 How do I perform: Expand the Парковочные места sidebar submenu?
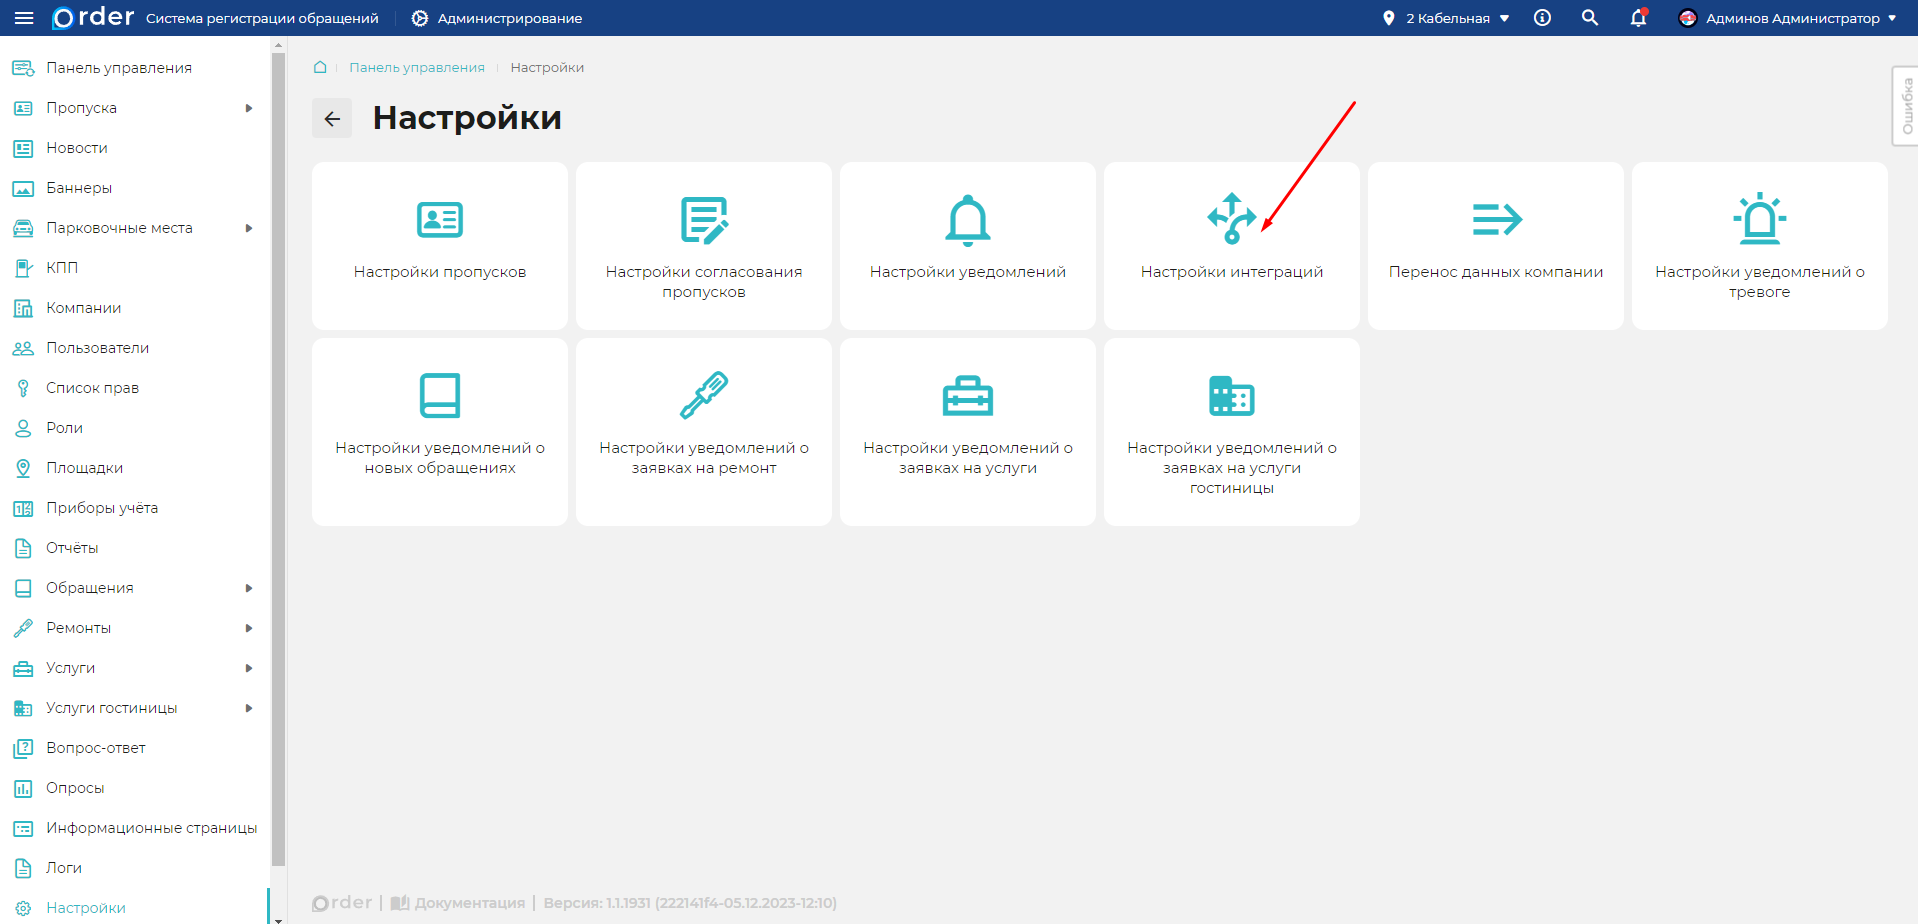[x=249, y=228]
